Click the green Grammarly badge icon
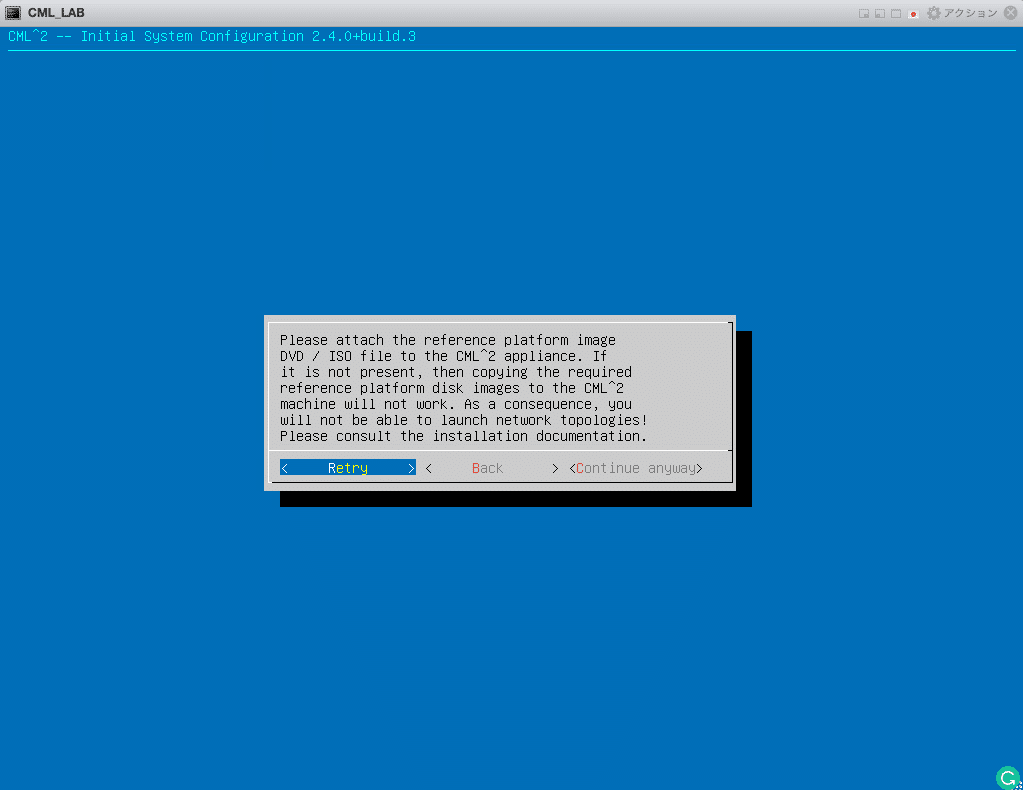The image size is (1023, 790). pyautogui.click(x=1008, y=778)
